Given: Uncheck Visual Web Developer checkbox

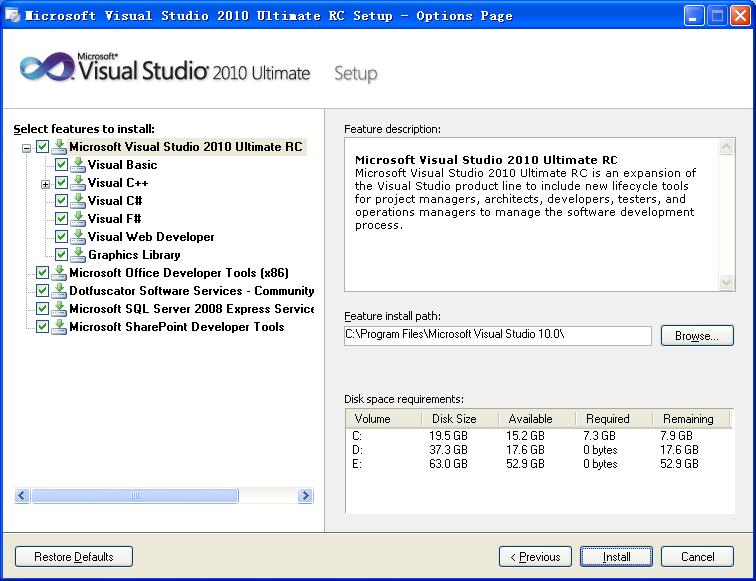Looking at the screenshot, I should pos(61,237).
